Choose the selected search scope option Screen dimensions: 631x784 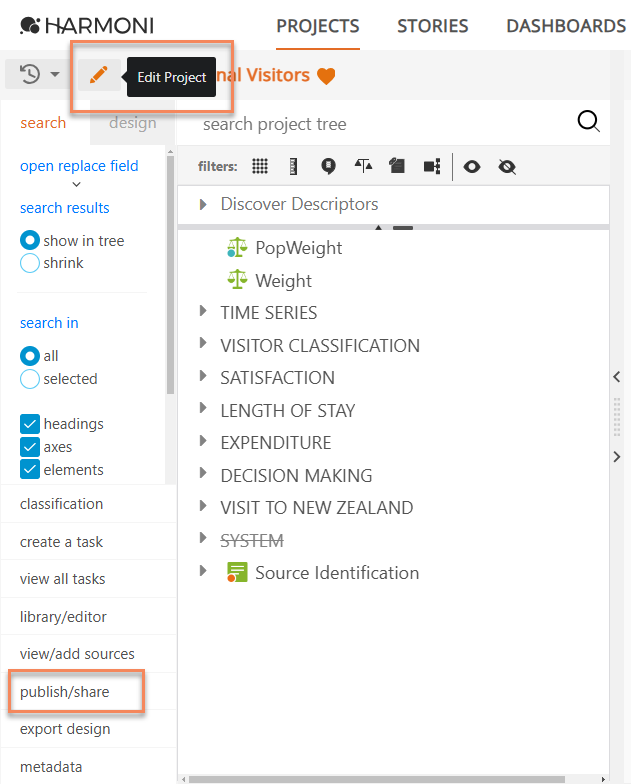(30, 379)
